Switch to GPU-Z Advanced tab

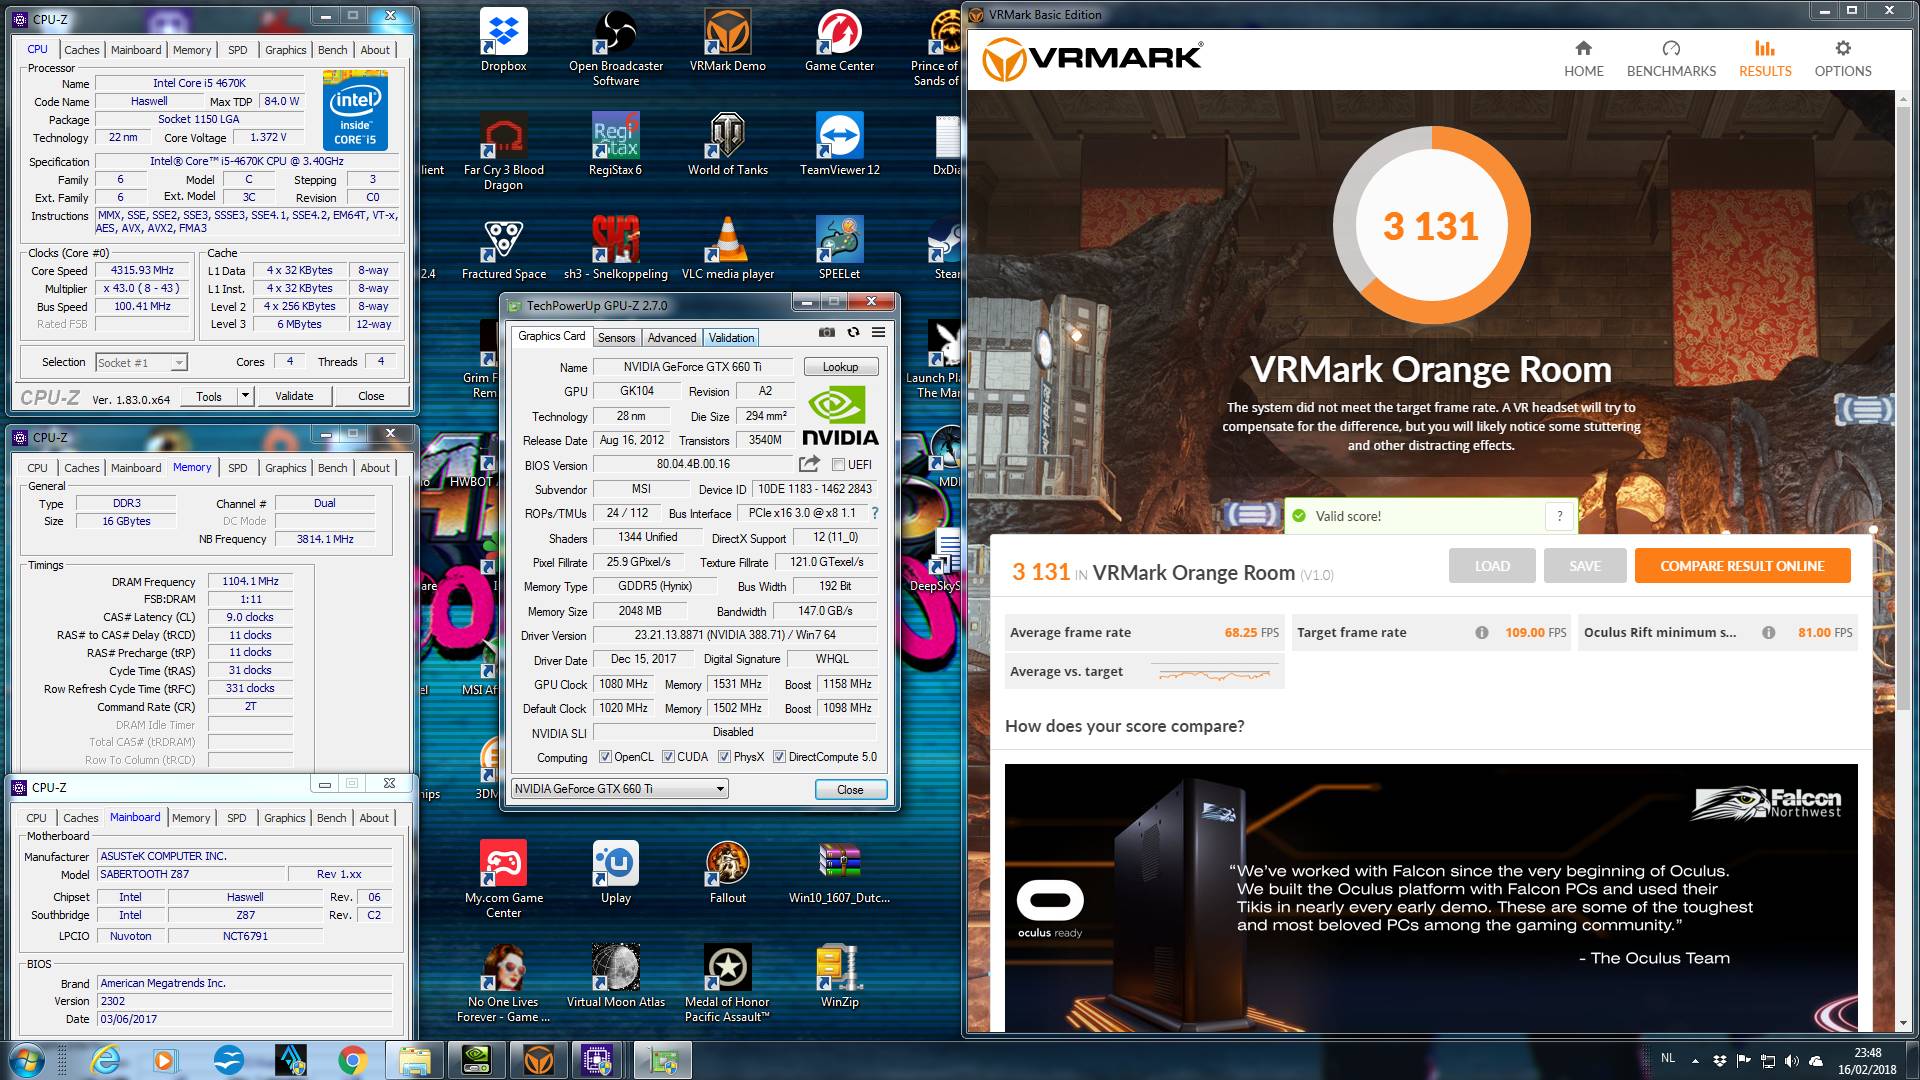pos(672,338)
